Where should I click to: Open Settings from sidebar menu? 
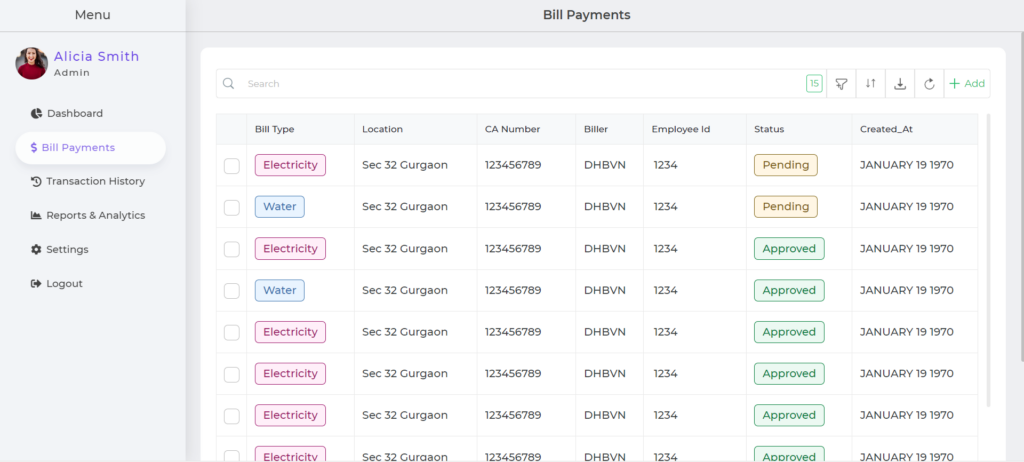[x=59, y=249]
